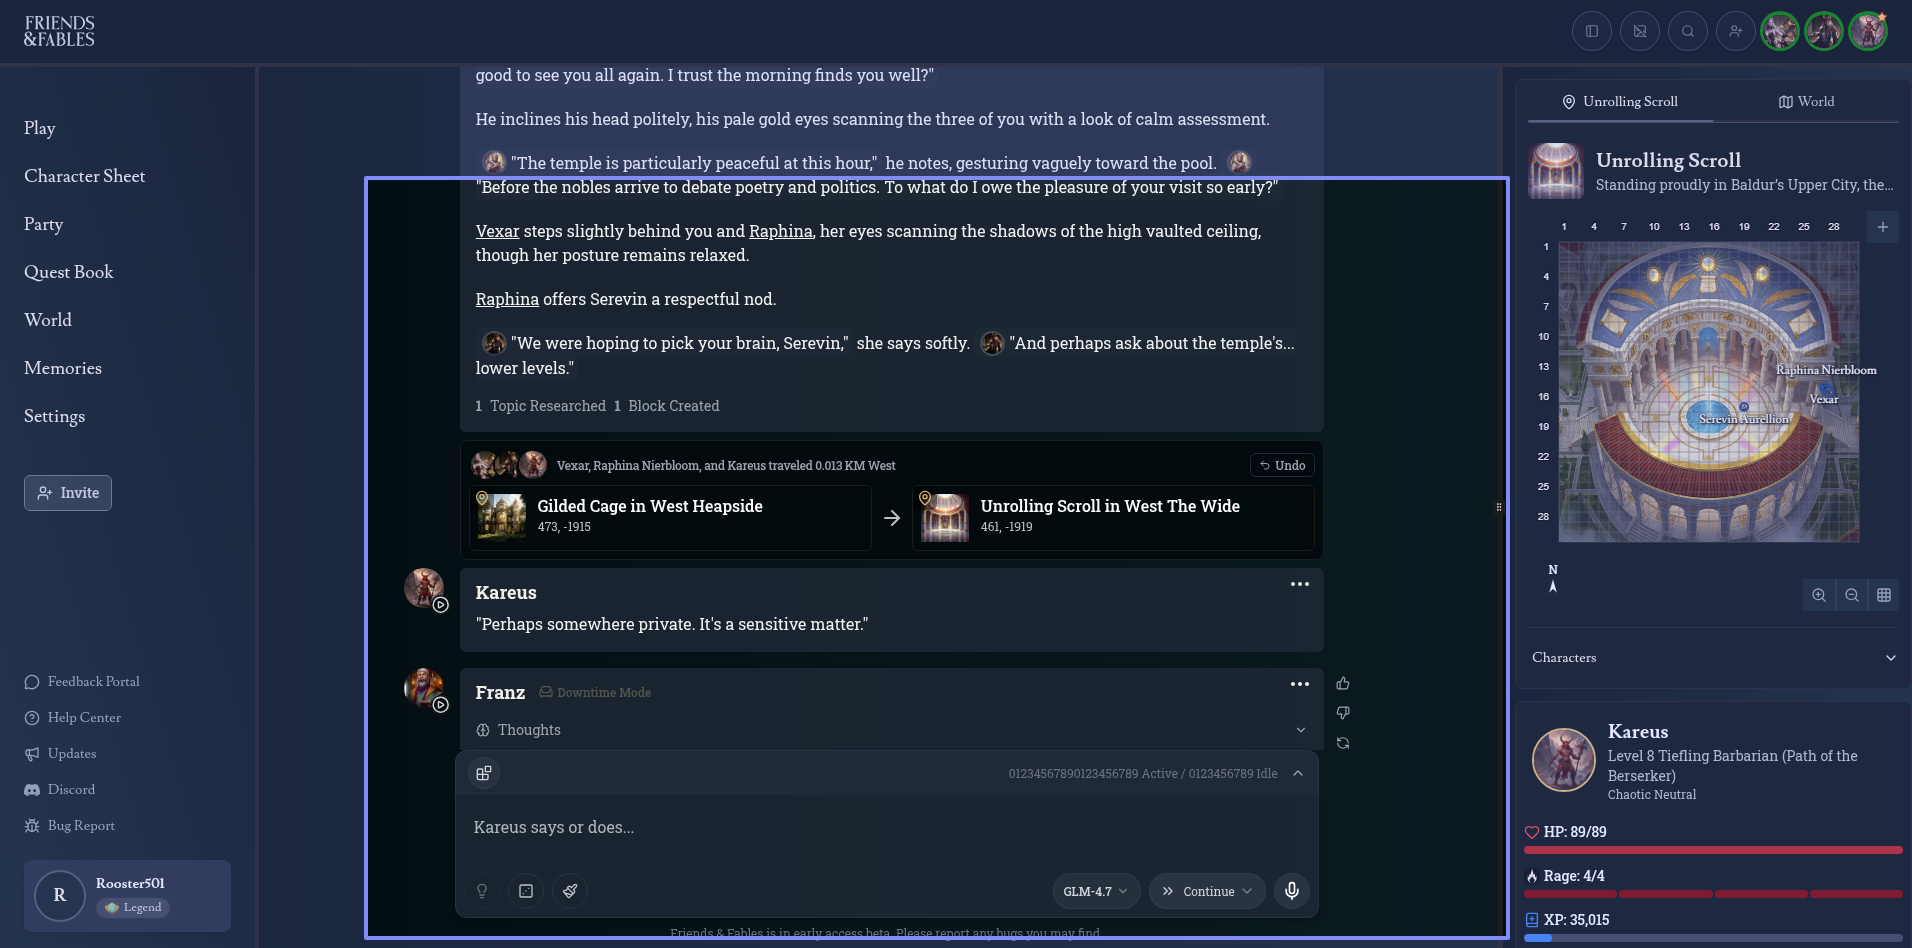Regenerate Franz's response with the refresh icon
1912x948 pixels.
click(1343, 743)
